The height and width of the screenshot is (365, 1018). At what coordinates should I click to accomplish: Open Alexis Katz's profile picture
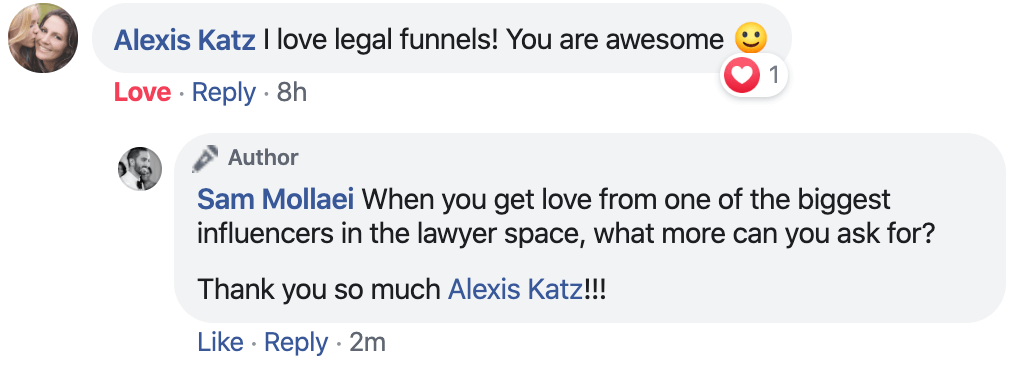coord(43,38)
